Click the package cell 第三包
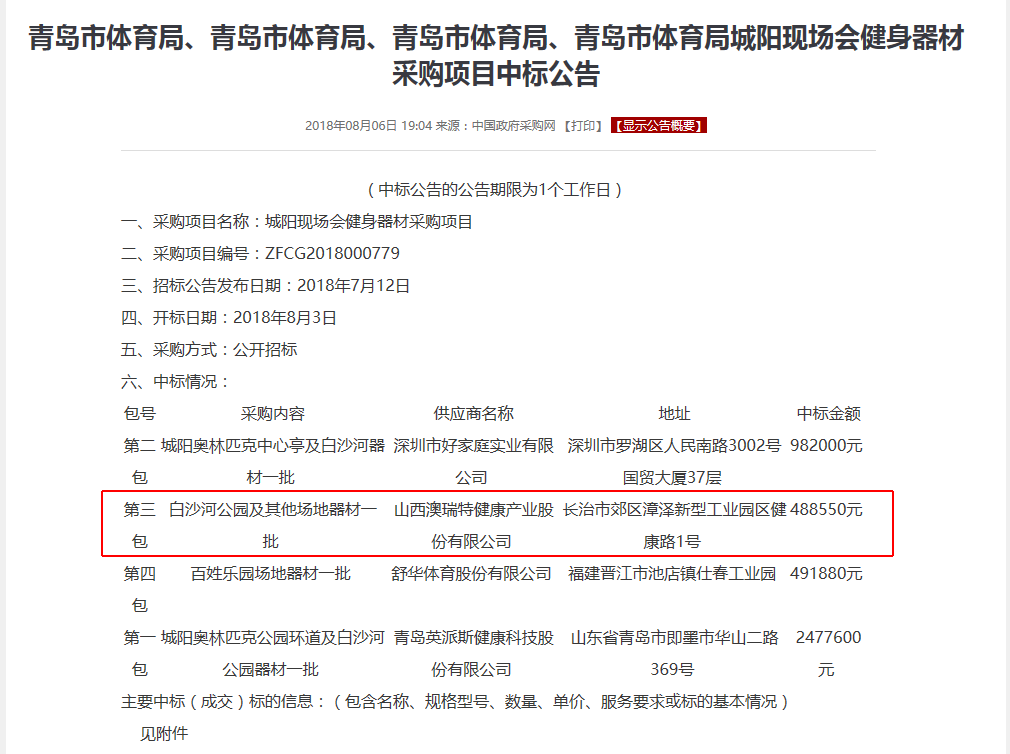 pyautogui.click(x=140, y=525)
